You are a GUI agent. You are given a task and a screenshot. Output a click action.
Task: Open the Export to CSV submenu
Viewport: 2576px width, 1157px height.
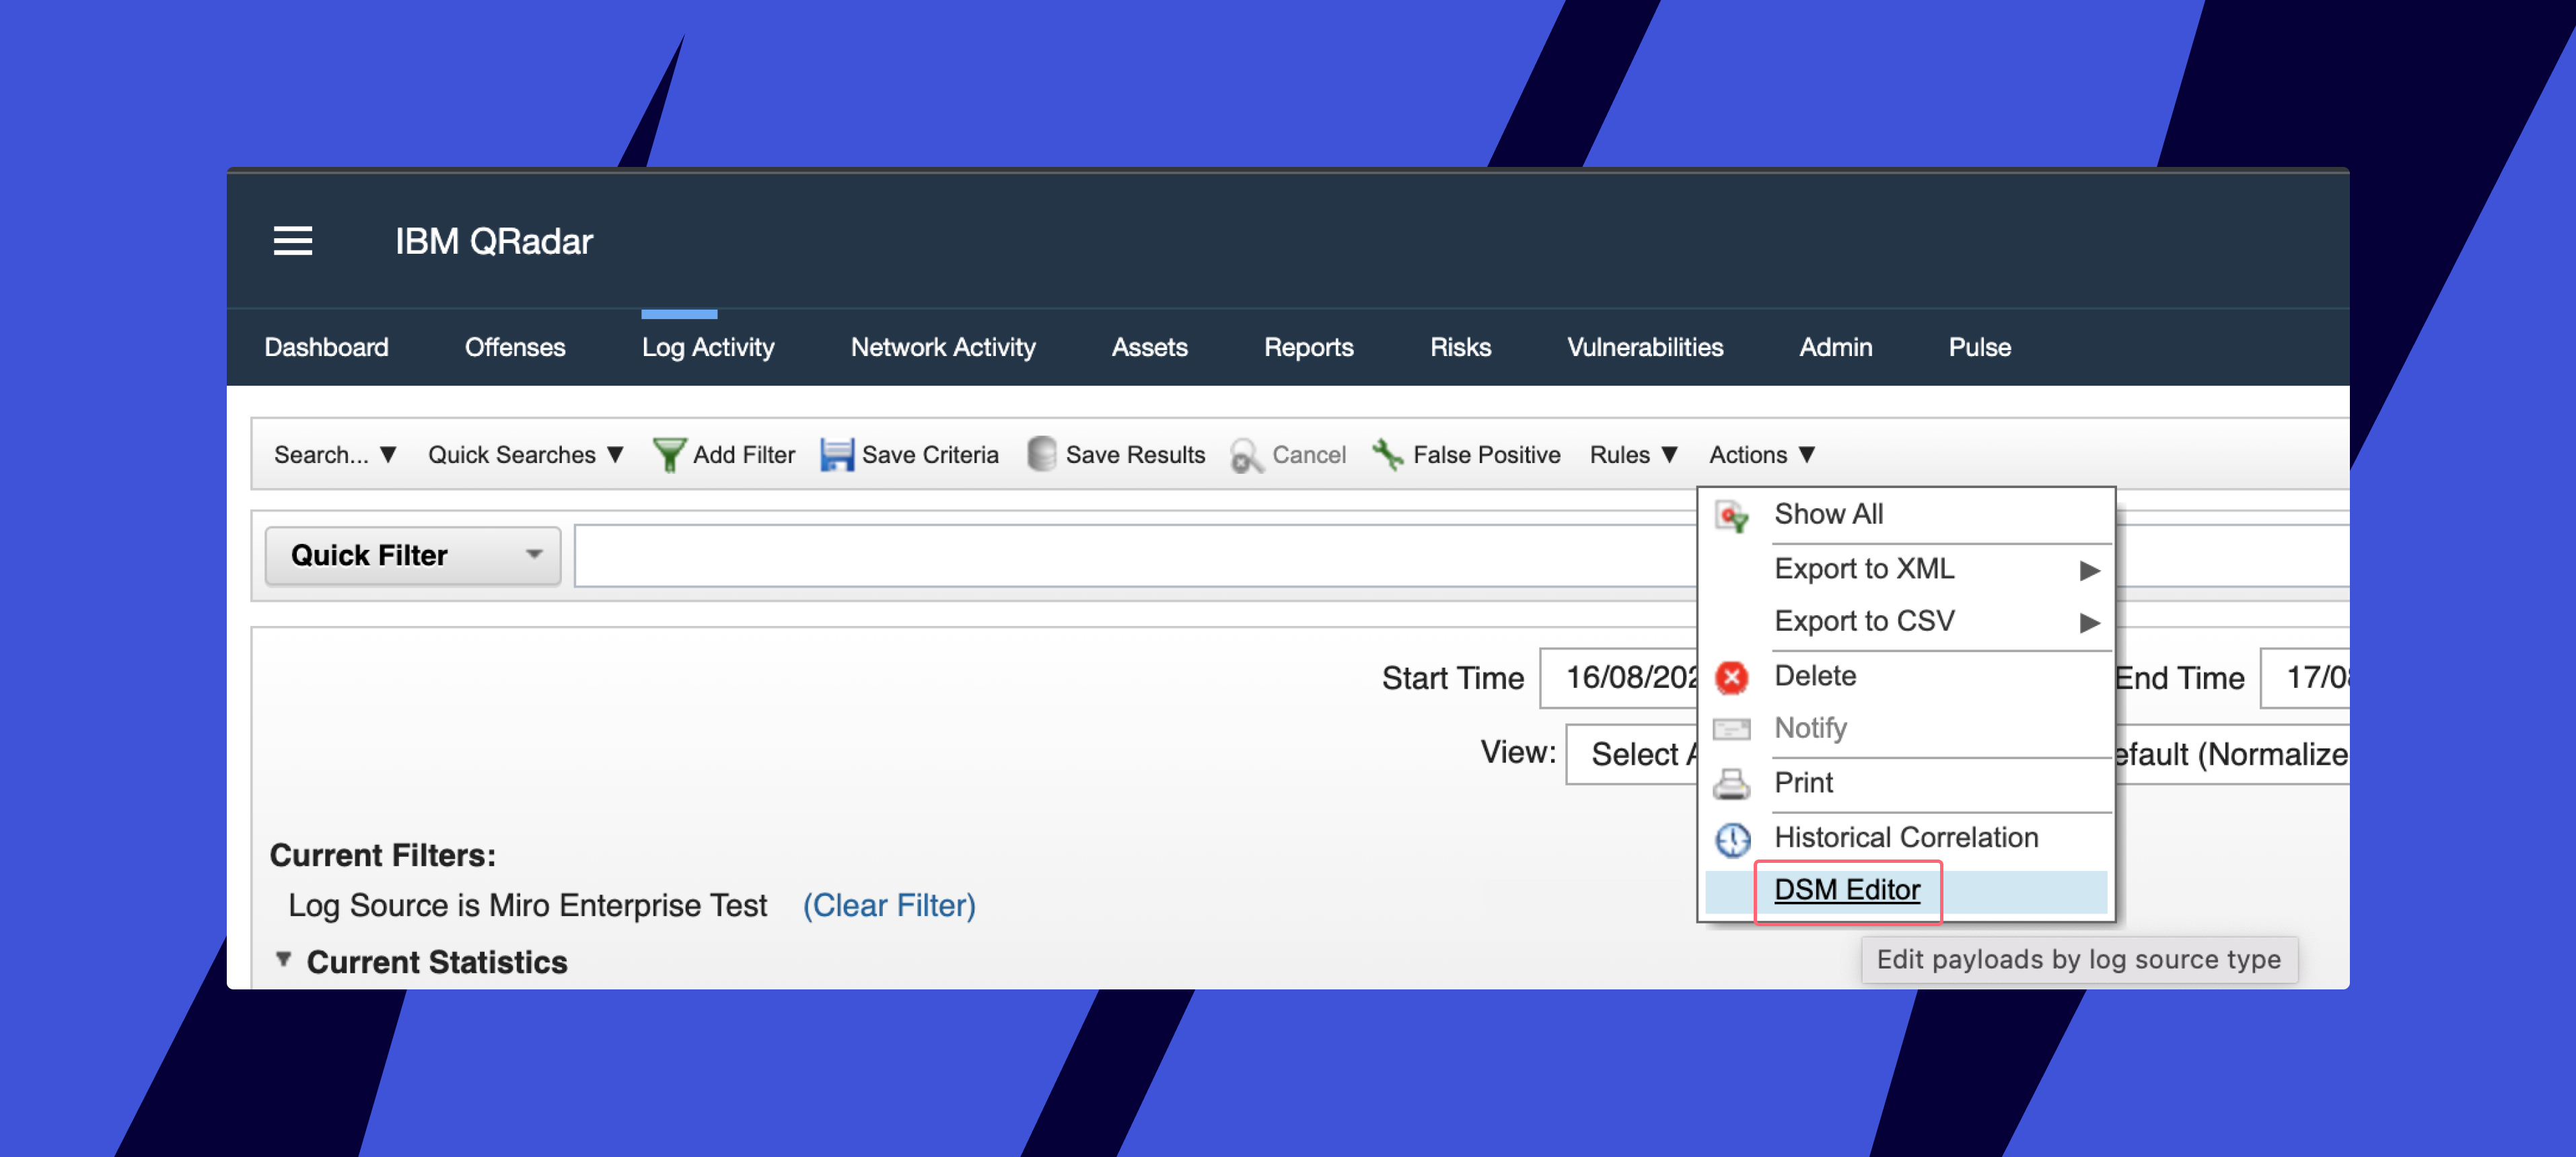click(x=1864, y=621)
